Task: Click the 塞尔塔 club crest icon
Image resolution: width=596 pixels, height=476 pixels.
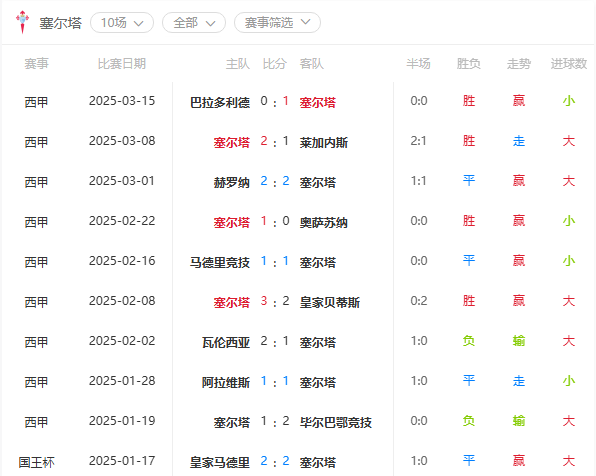Action: coord(22,22)
